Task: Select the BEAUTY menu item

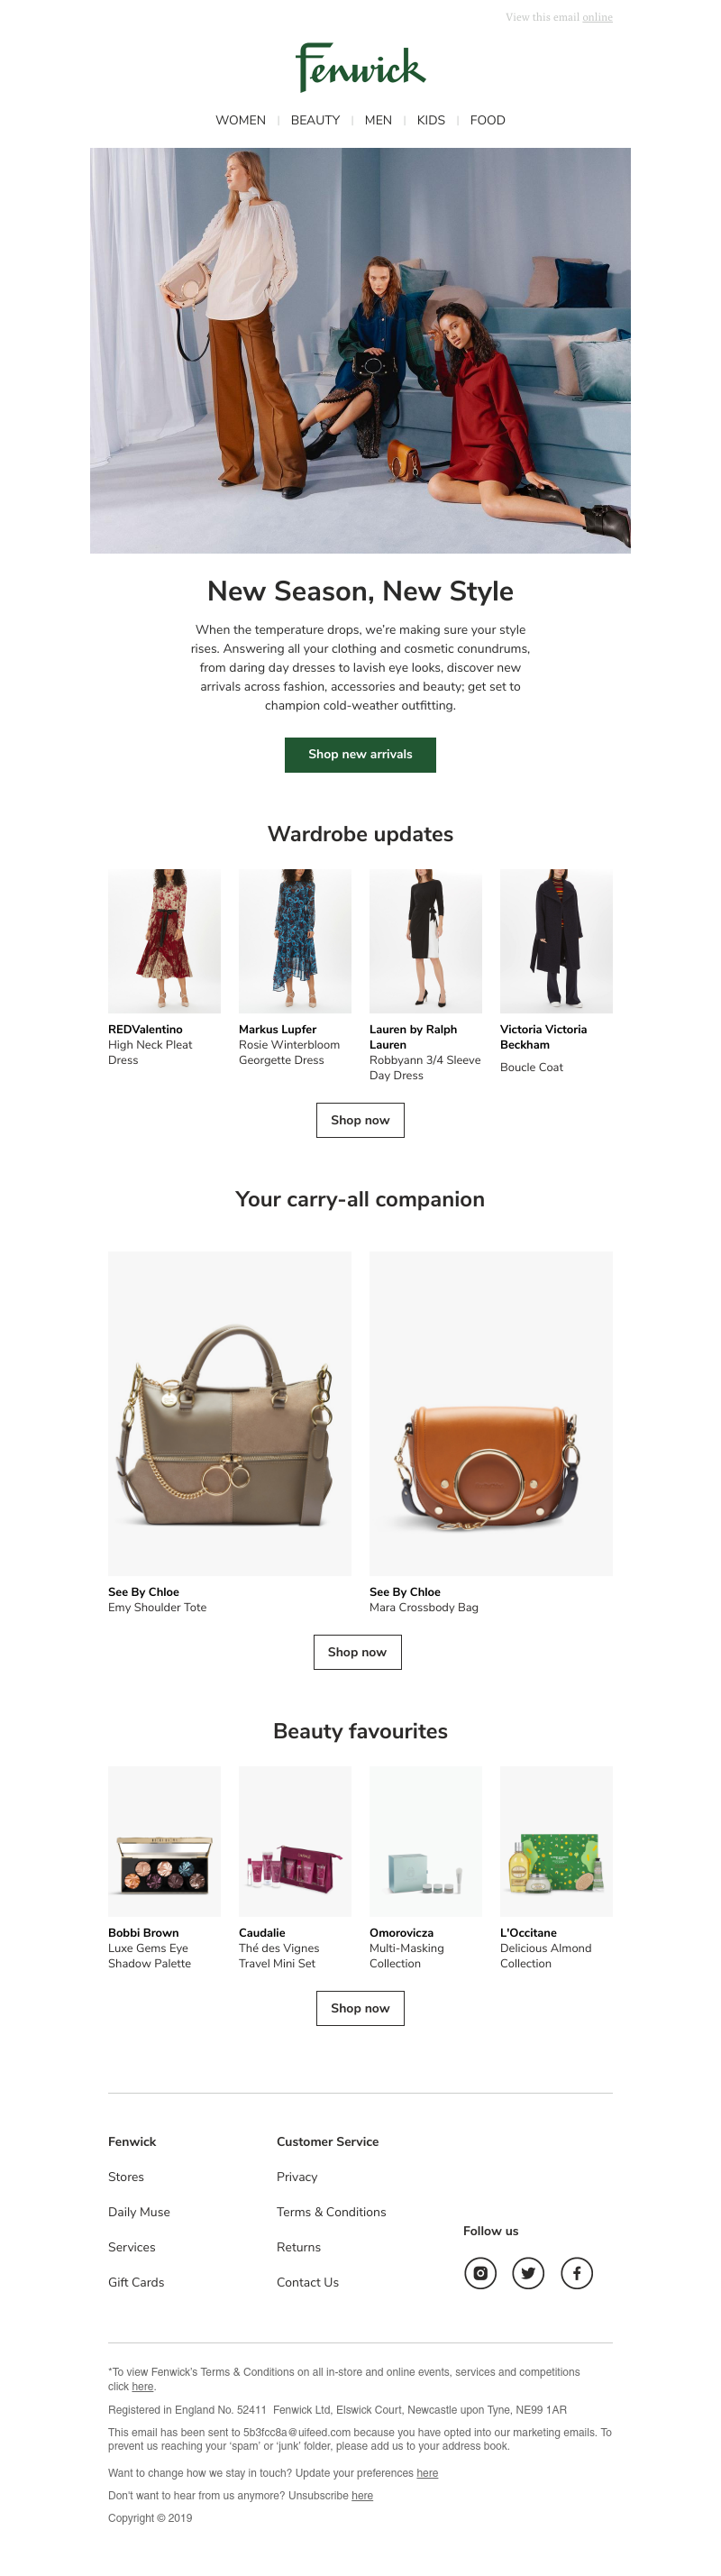Action: tap(315, 120)
